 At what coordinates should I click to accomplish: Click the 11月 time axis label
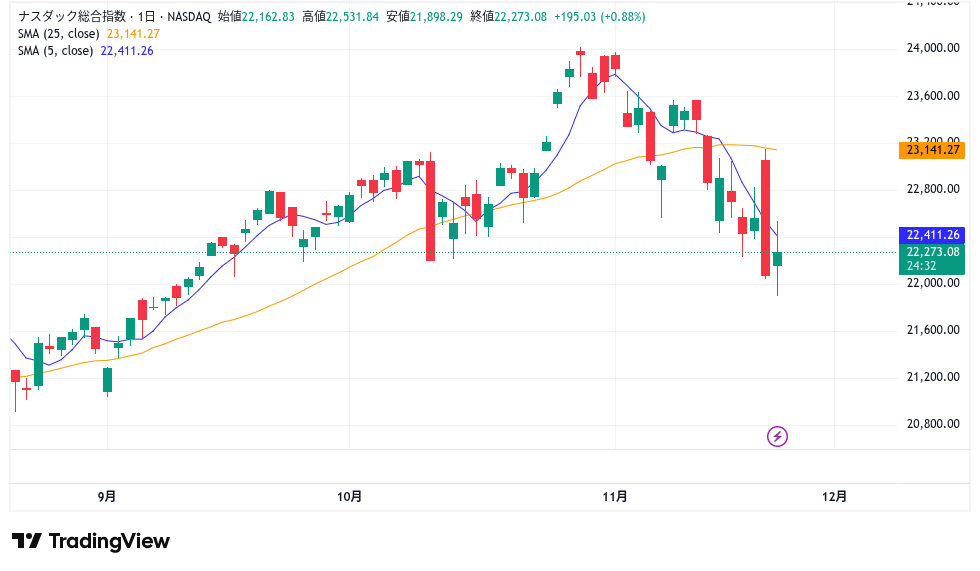coord(616,496)
